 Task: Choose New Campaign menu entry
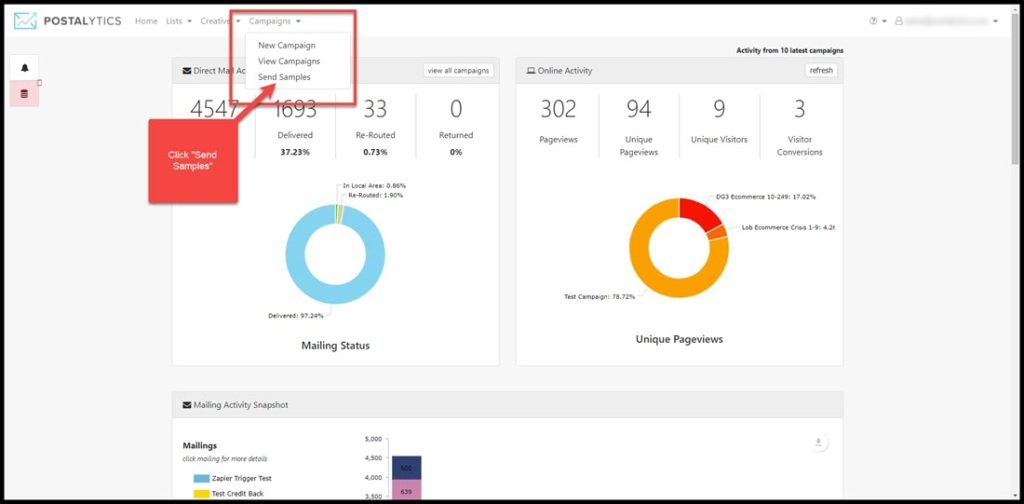click(287, 46)
